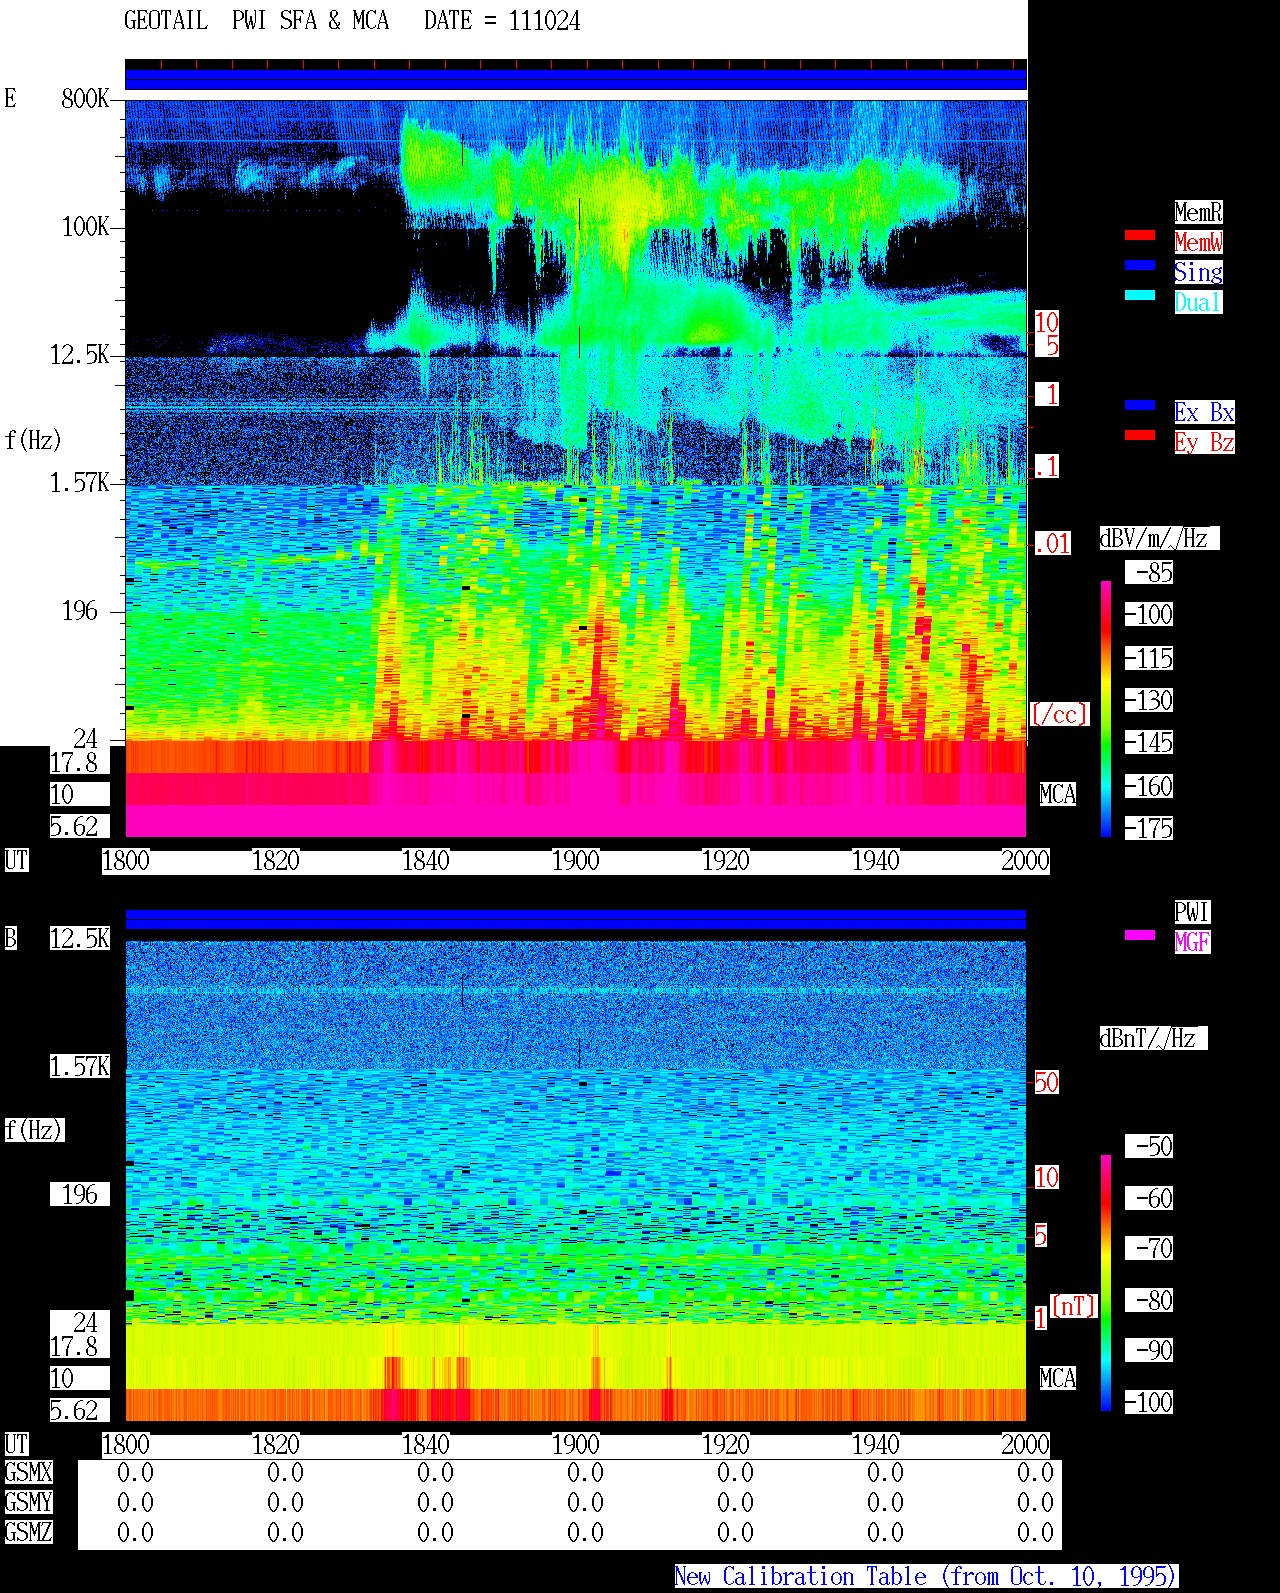This screenshot has height=1593, width=1280.
Task: Click the cyan Dual legend swatch
Action: 1140,295
